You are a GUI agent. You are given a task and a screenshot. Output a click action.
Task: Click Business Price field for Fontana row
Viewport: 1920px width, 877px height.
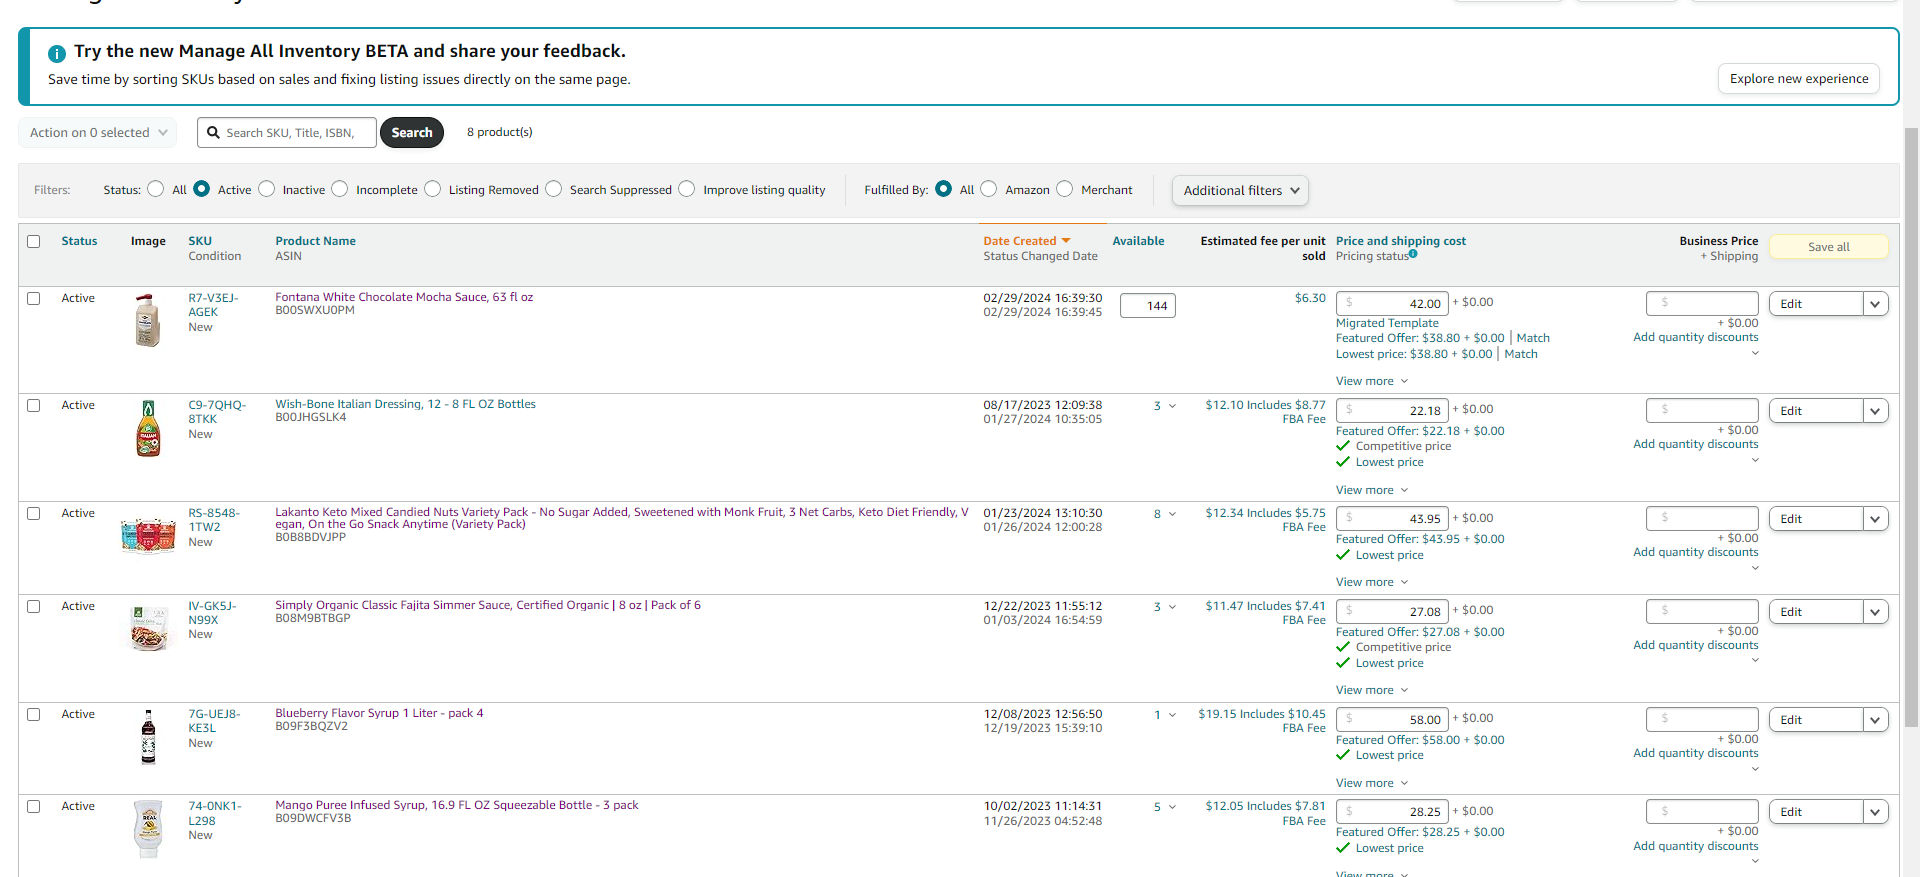tap(1702, 302)
